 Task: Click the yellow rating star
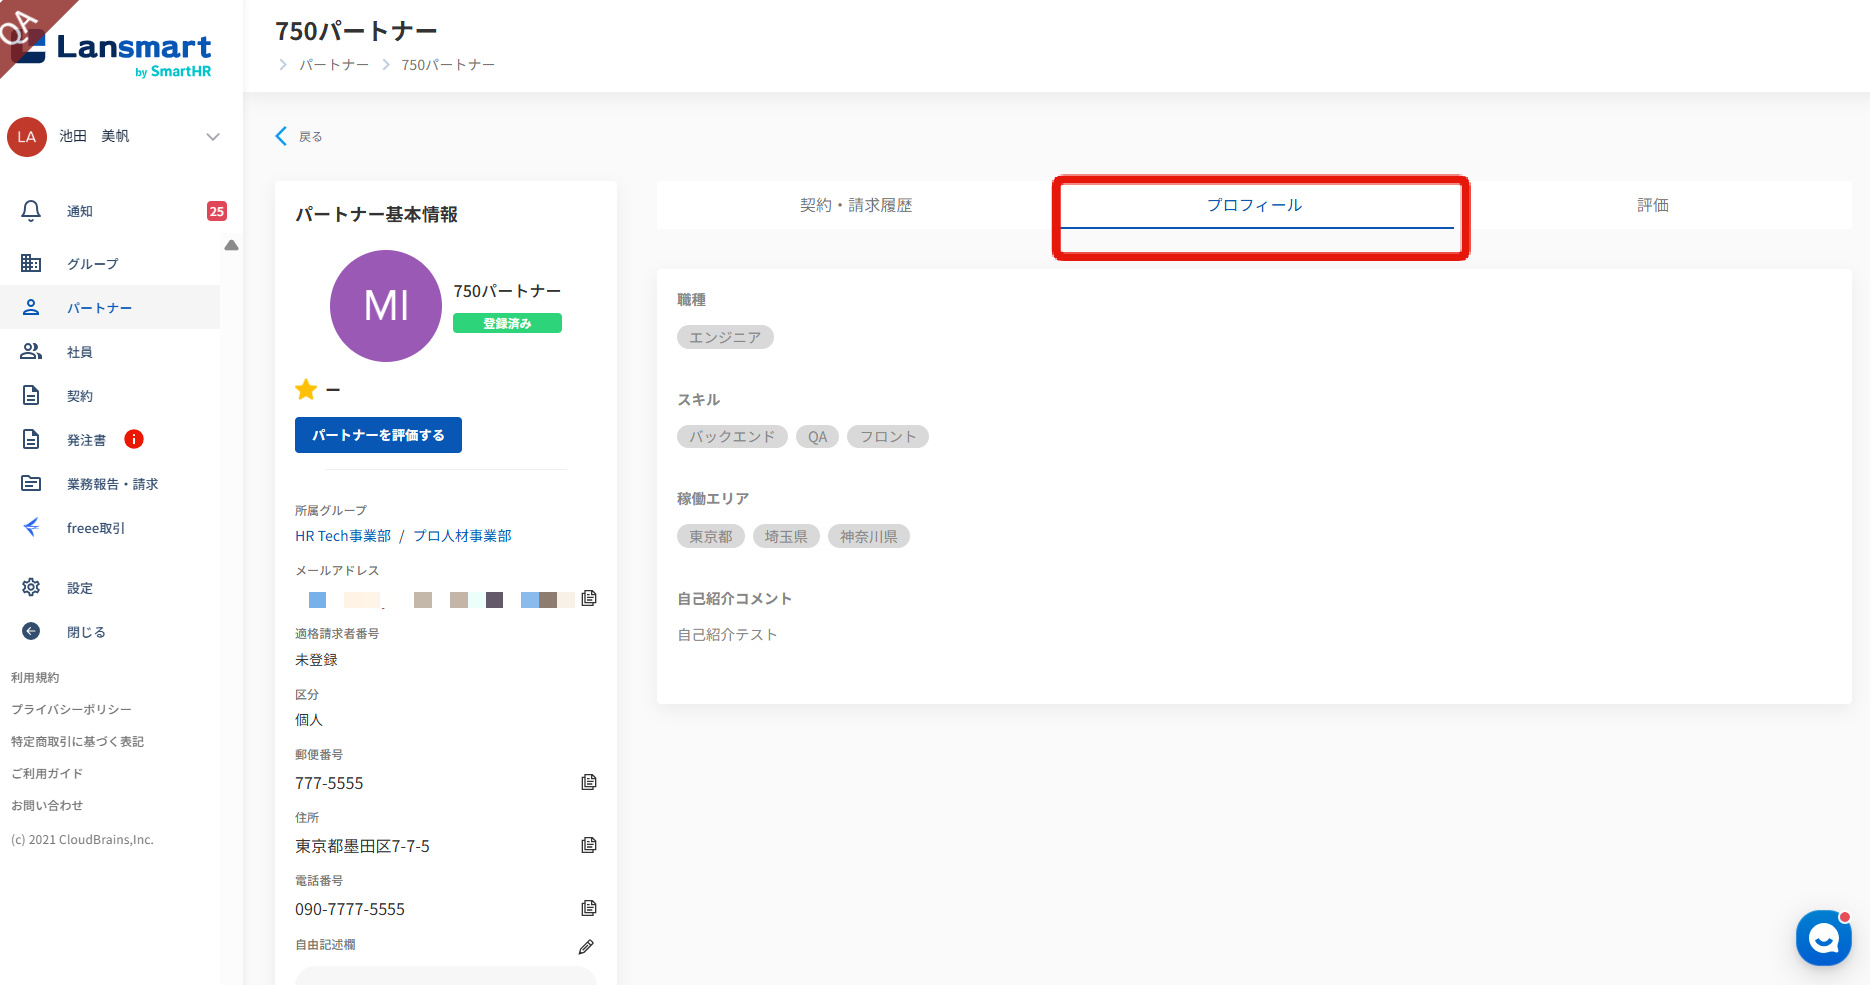(x=306, y=389)
